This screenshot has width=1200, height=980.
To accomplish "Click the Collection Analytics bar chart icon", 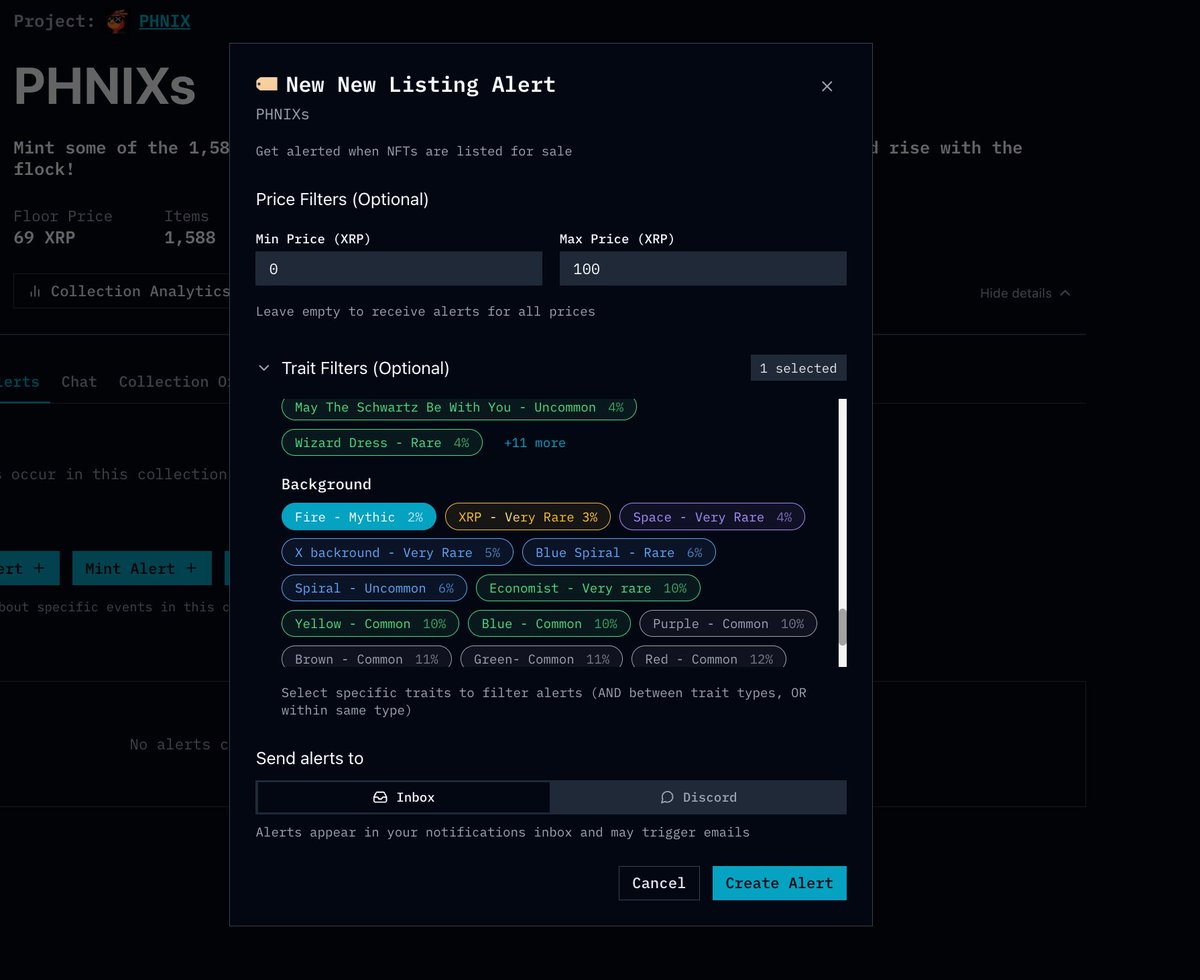I will click(35, 291).
